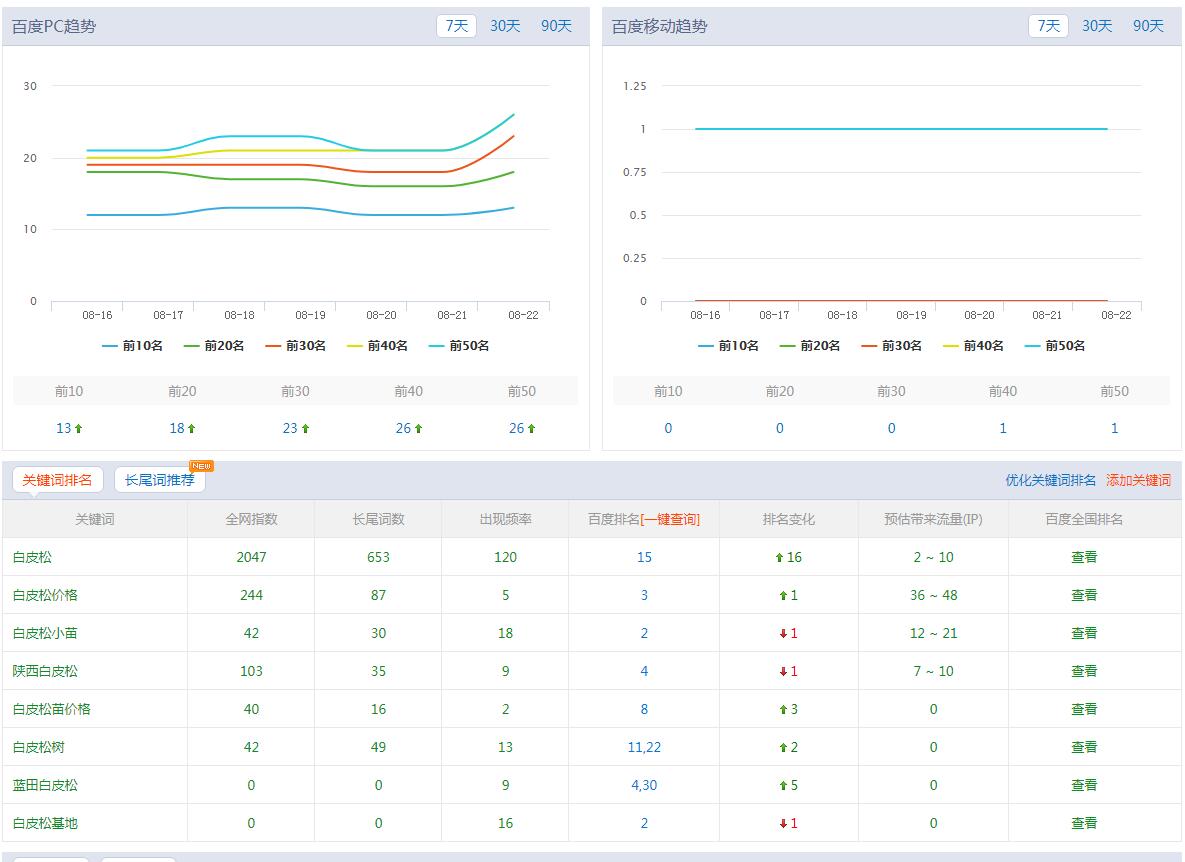Select 90天 range for 百度PC趋势
Image resolution: width=1185 pixels, height=862 pixels.
pyautogui.click(x=556, y=26)
